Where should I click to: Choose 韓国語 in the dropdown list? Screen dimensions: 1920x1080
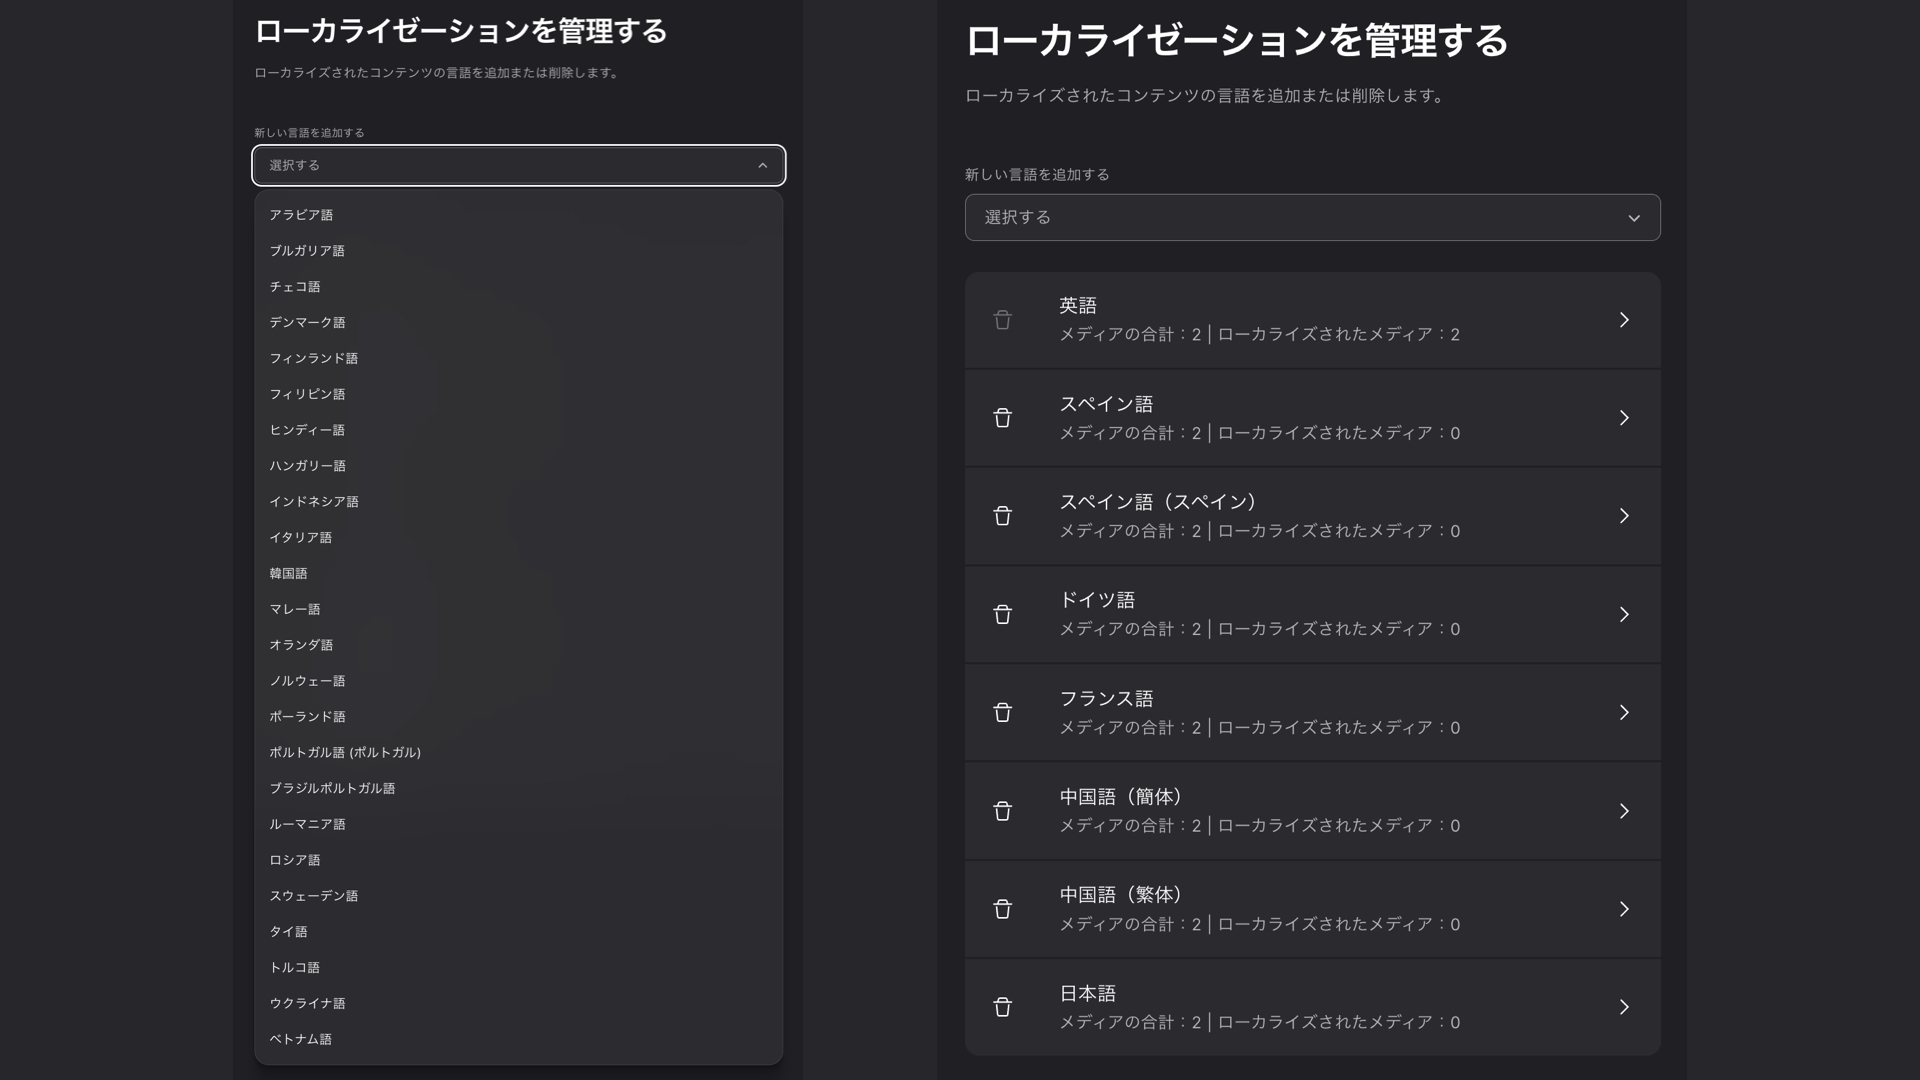pos(288,573)
